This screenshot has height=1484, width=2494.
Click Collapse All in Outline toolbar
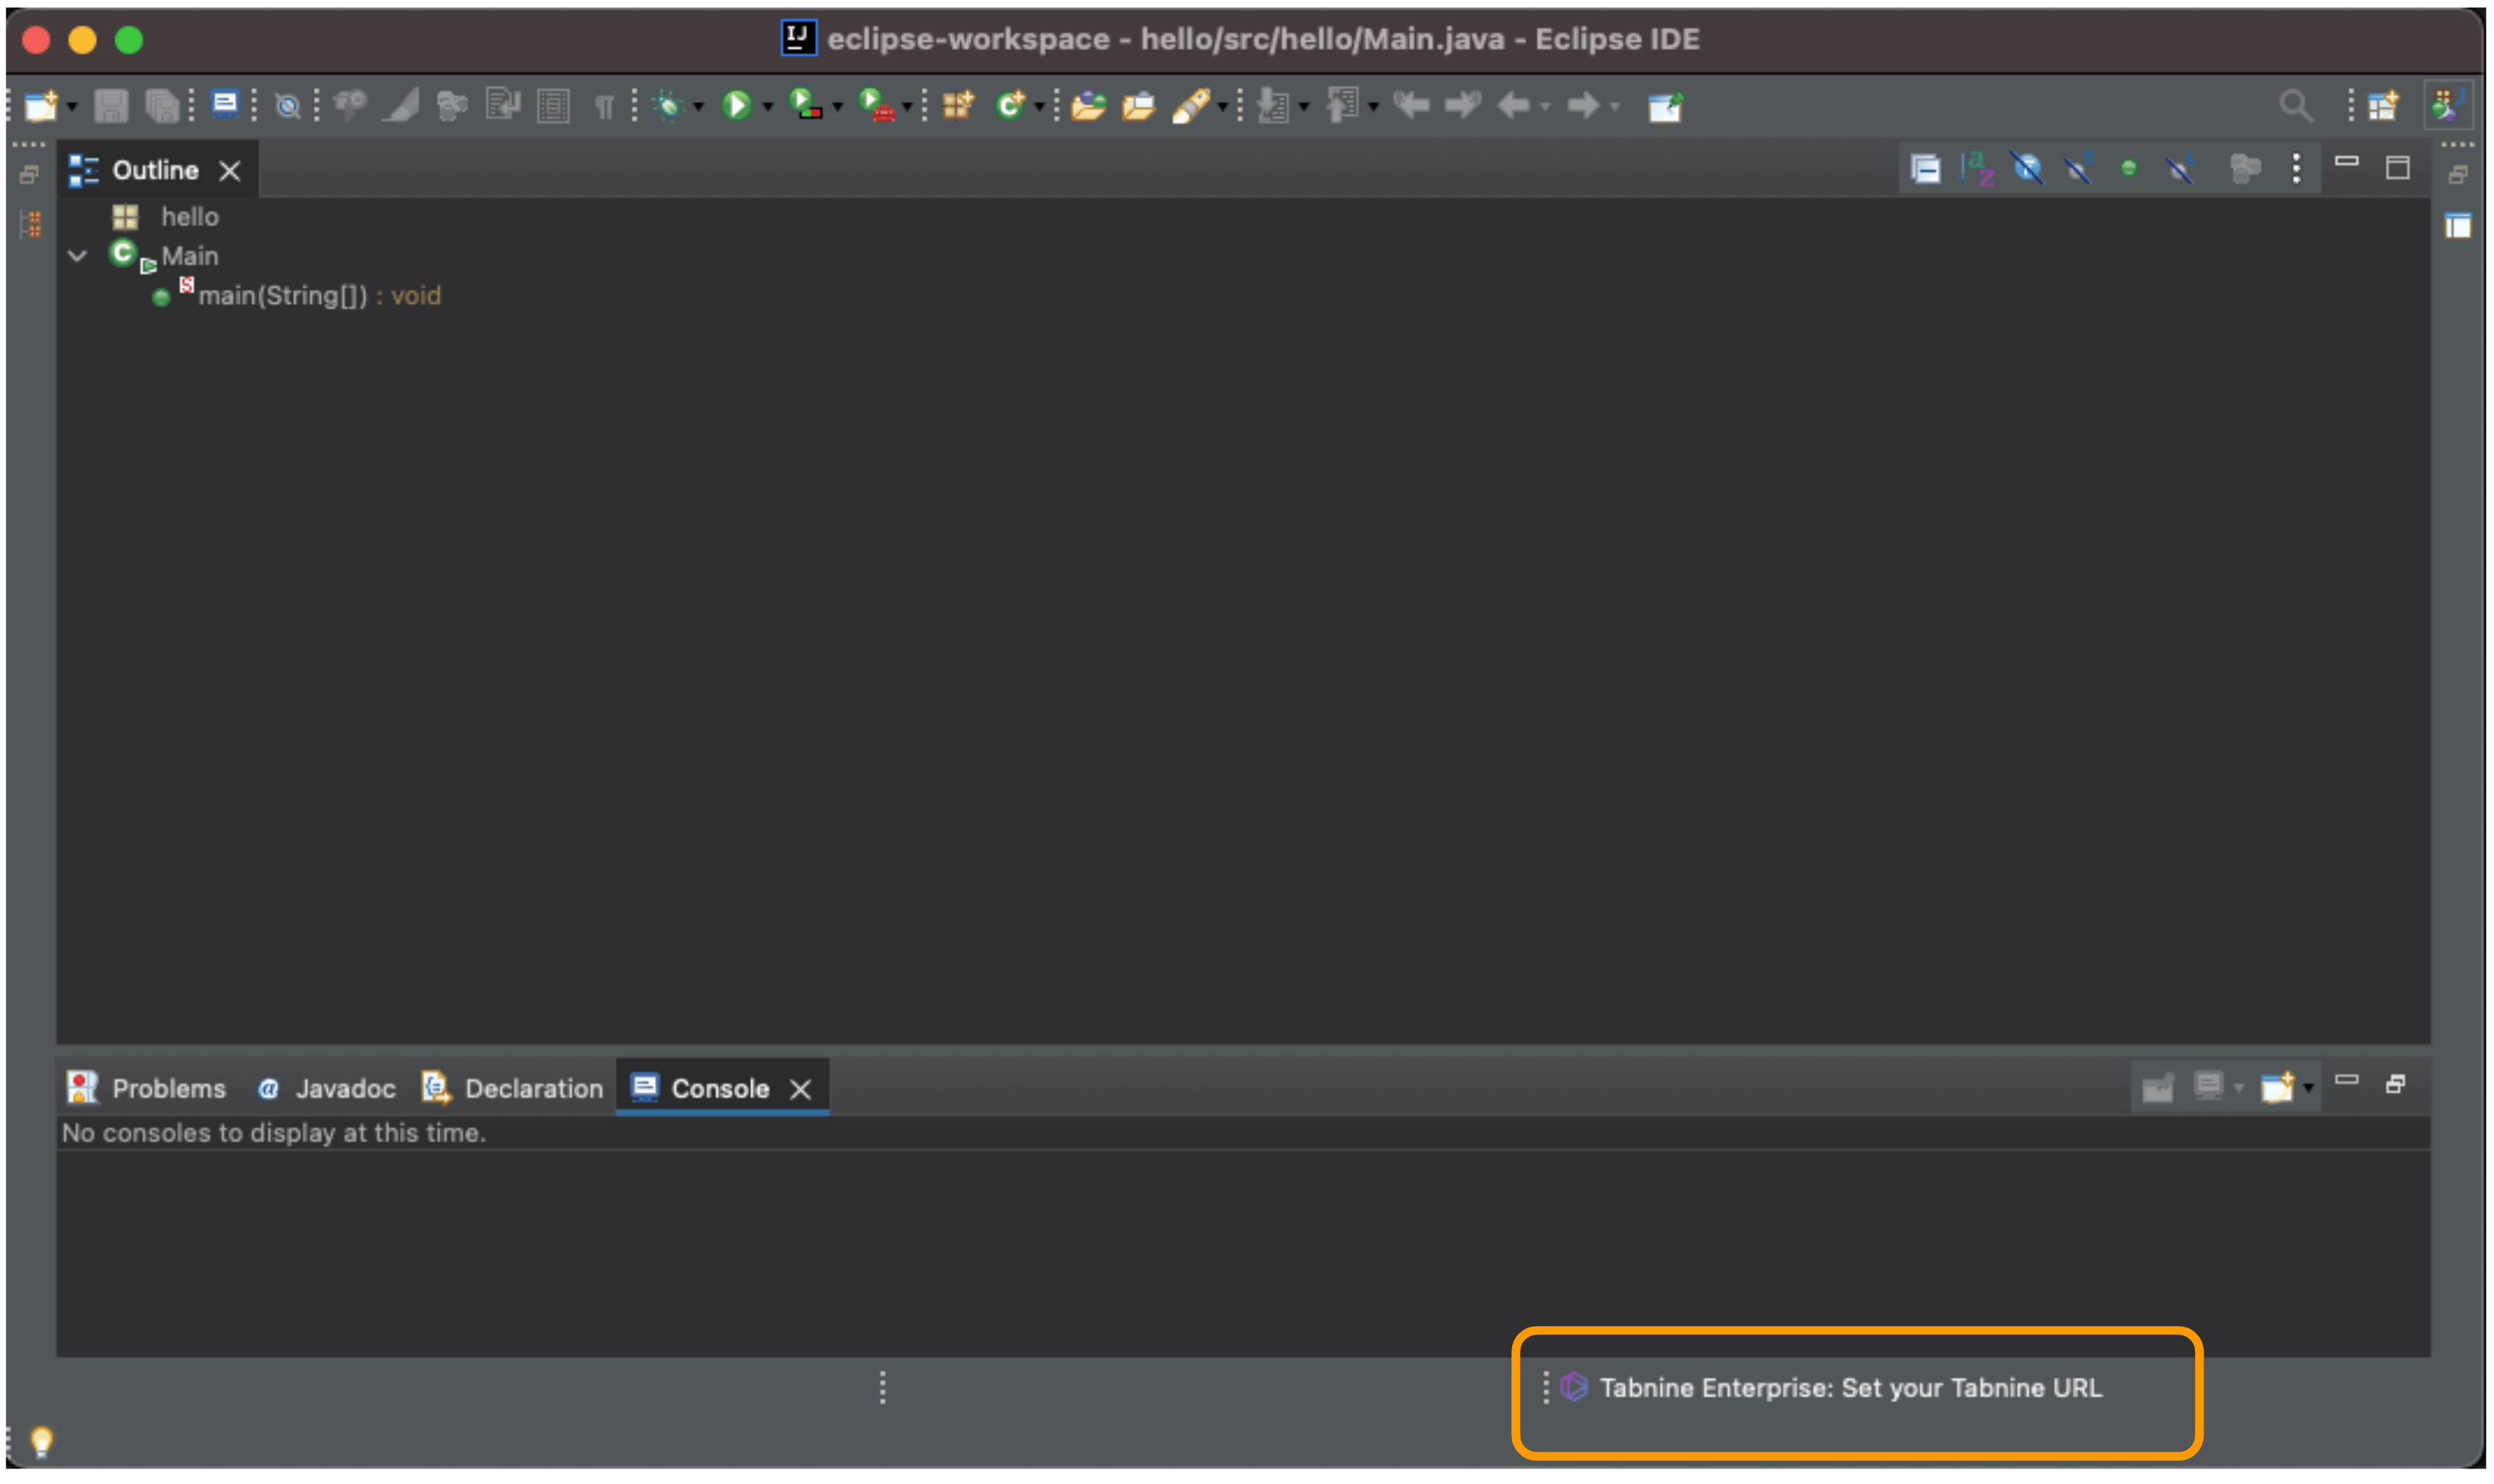1925,169
